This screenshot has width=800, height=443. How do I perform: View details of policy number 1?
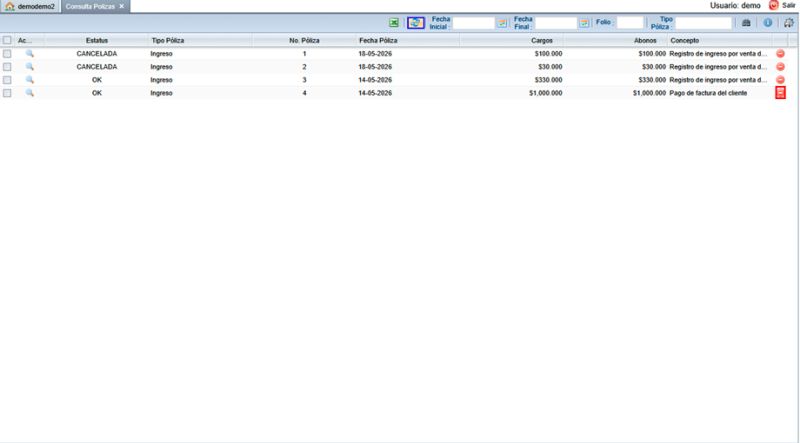coord(30,54)
